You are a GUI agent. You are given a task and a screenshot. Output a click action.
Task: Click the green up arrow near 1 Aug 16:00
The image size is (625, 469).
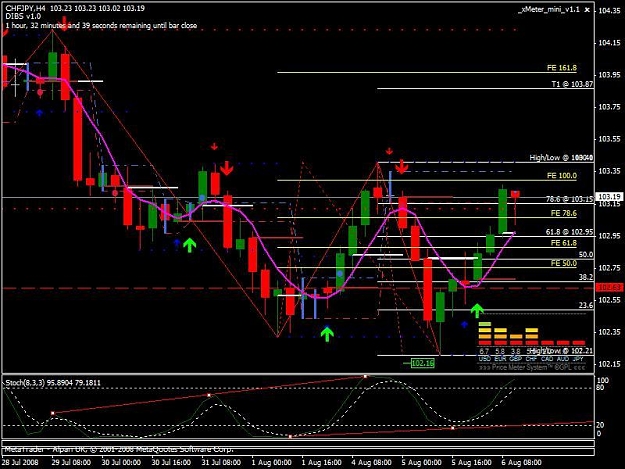[327, 334]
